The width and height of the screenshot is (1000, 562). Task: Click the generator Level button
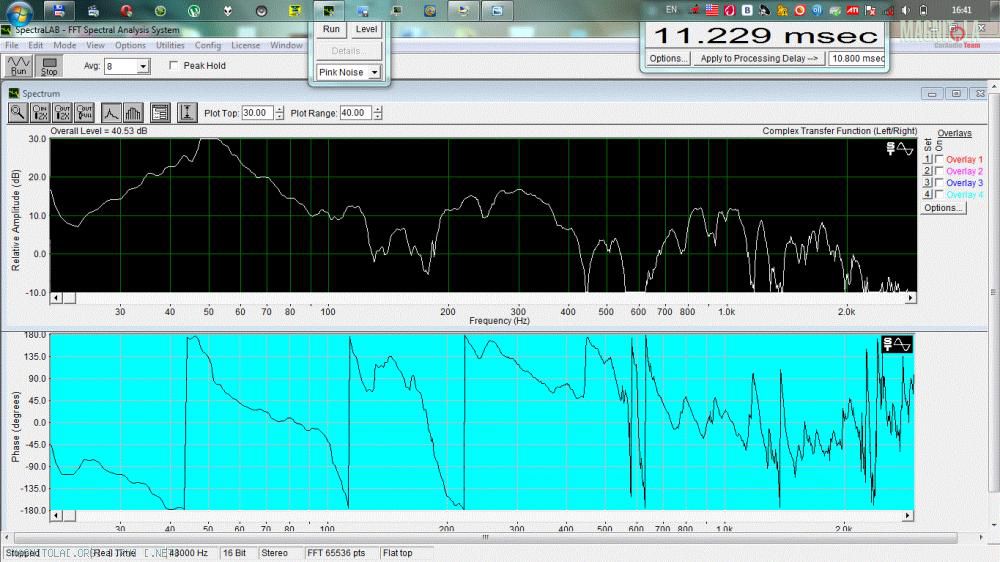pyautogui.click(x=366, y=29)
